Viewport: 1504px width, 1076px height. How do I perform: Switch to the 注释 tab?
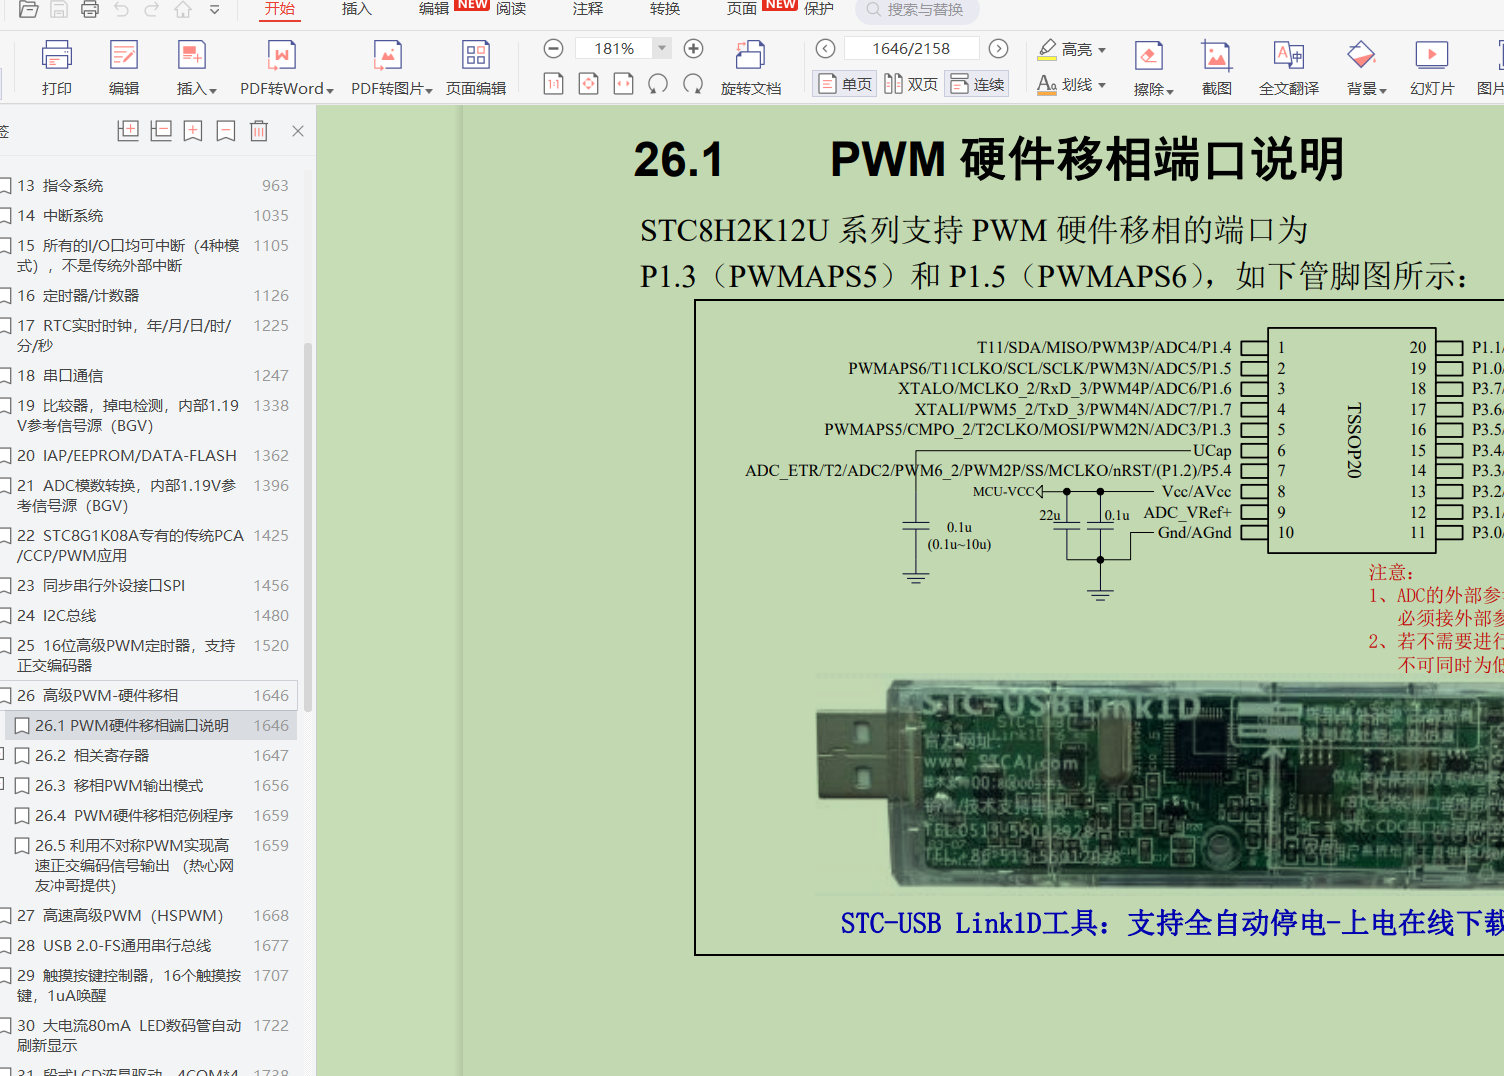[x=588, y=9]
